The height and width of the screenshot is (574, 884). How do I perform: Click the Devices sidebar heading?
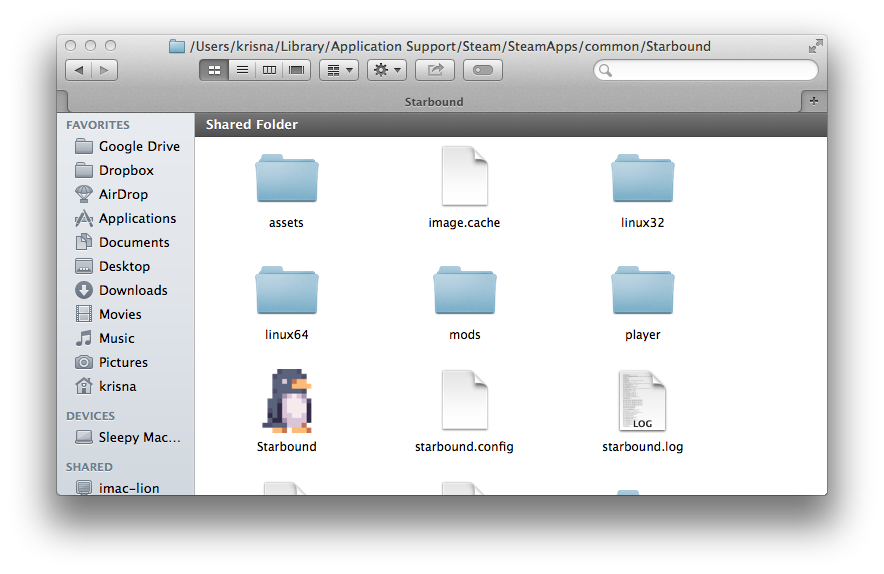[x=91, y=416]
